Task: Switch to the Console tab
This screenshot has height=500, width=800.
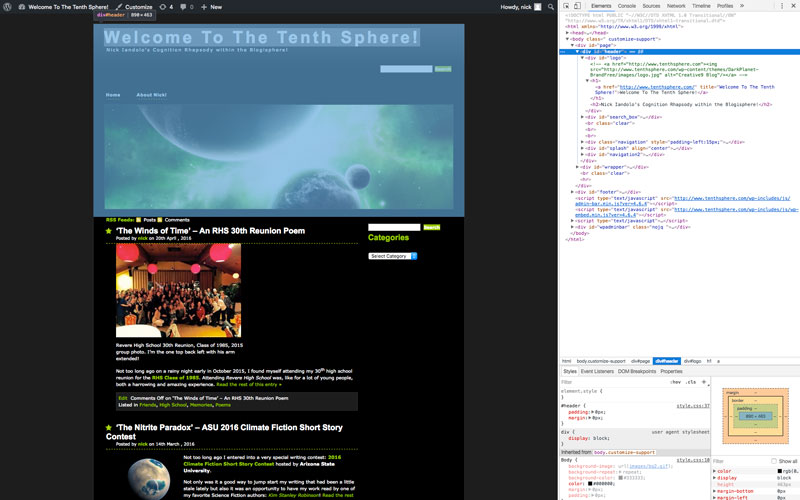Action: click(x=626, y=5)
